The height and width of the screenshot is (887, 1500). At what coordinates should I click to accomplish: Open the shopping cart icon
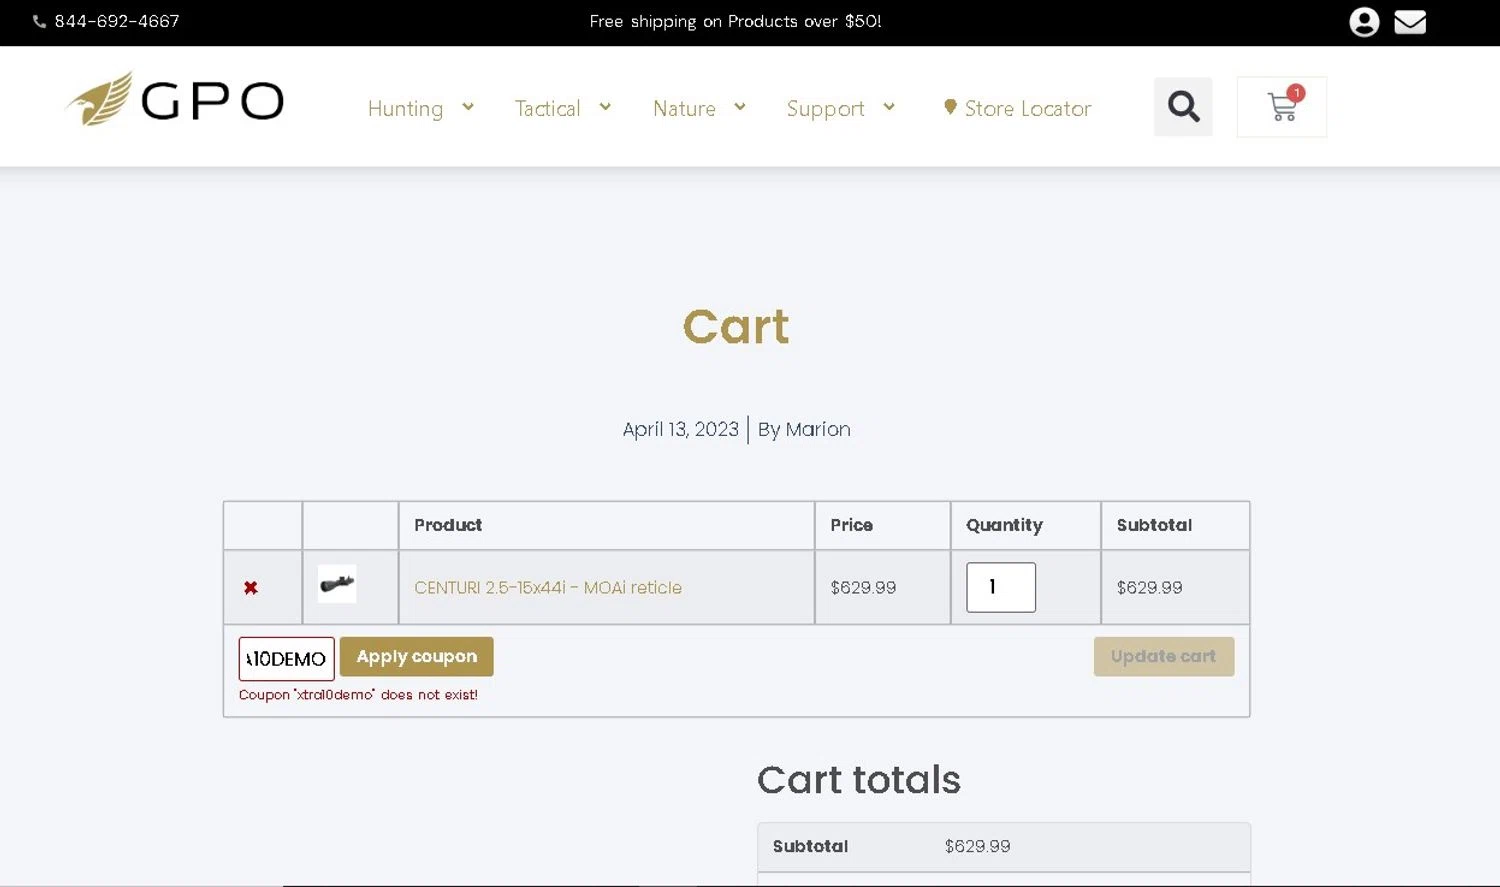[1282, 106]
